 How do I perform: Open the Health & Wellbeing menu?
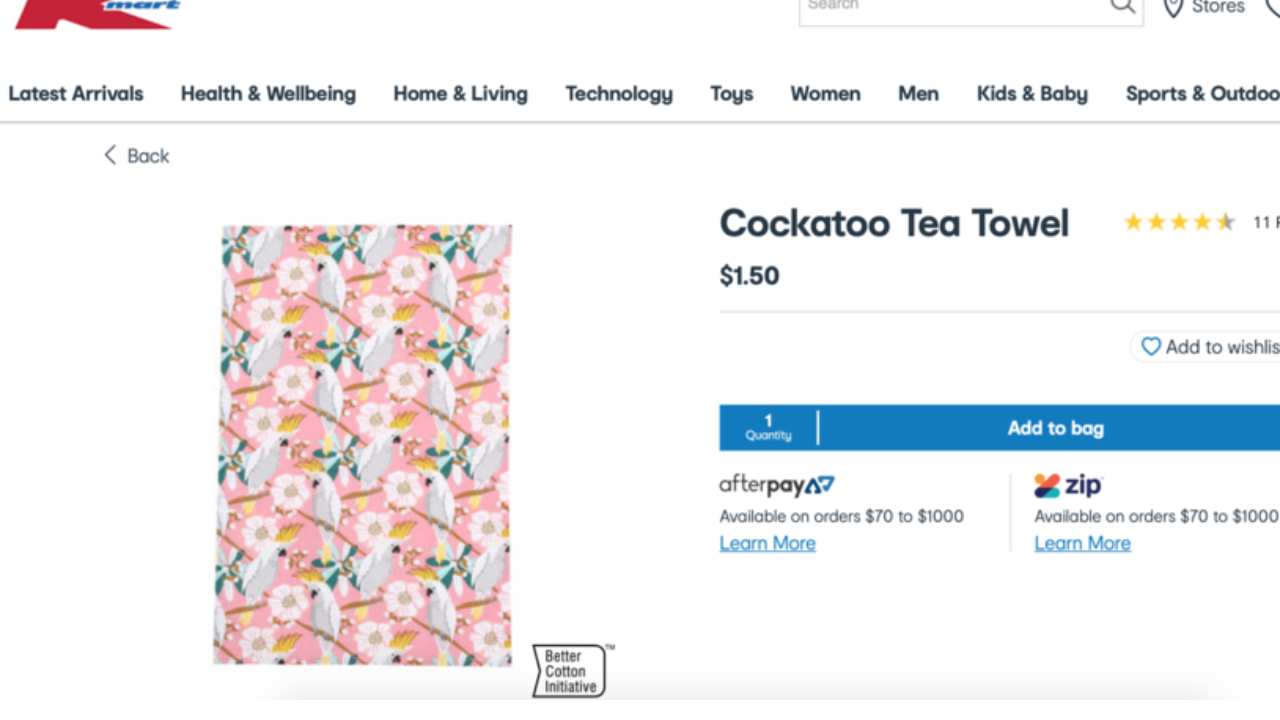268,94
